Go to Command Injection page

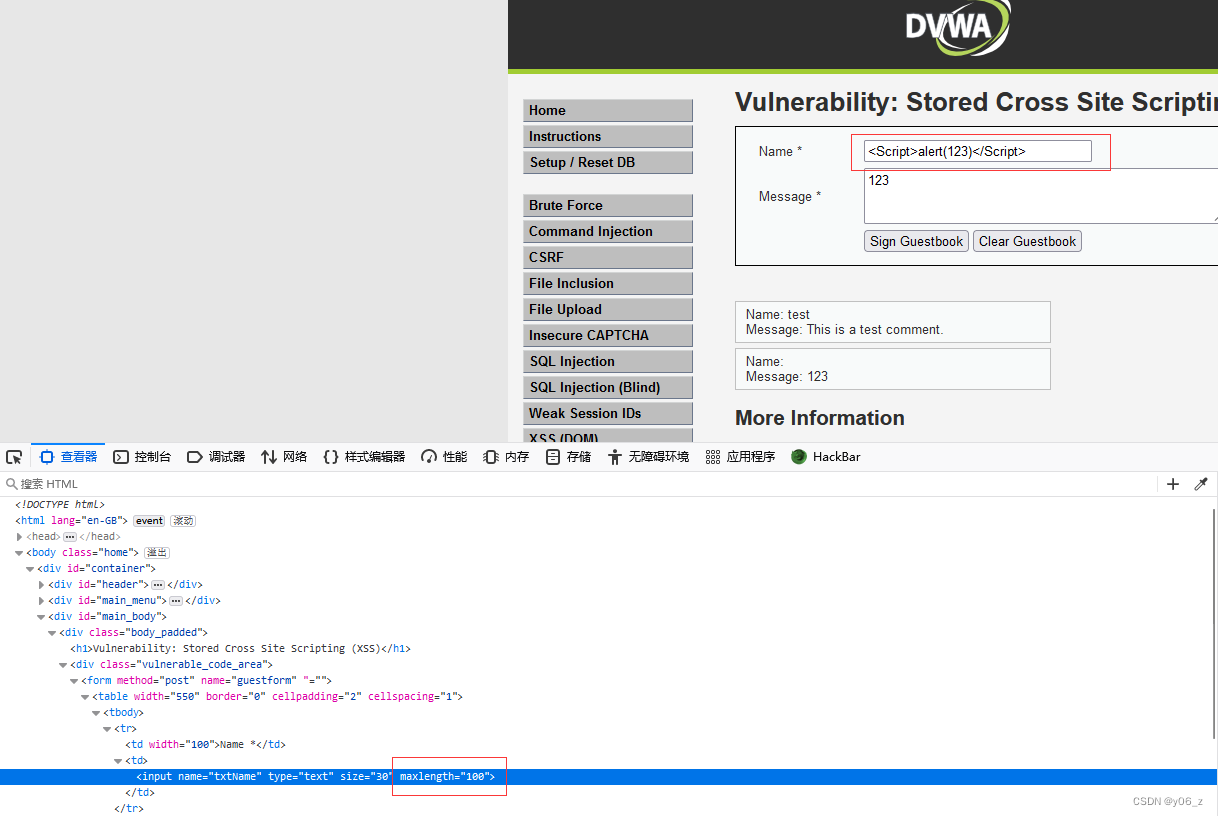[608, 232]
